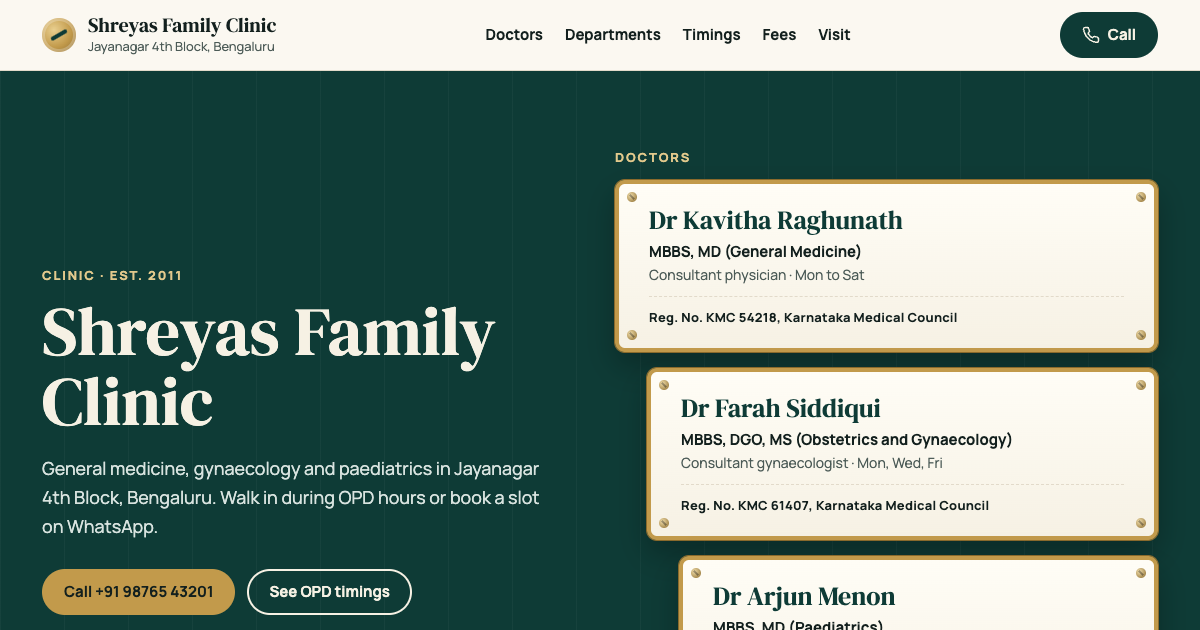Select Dr Farah Siddiqui name heading
This screenshot has height=630, width=1200.
[x=781, y=409]
